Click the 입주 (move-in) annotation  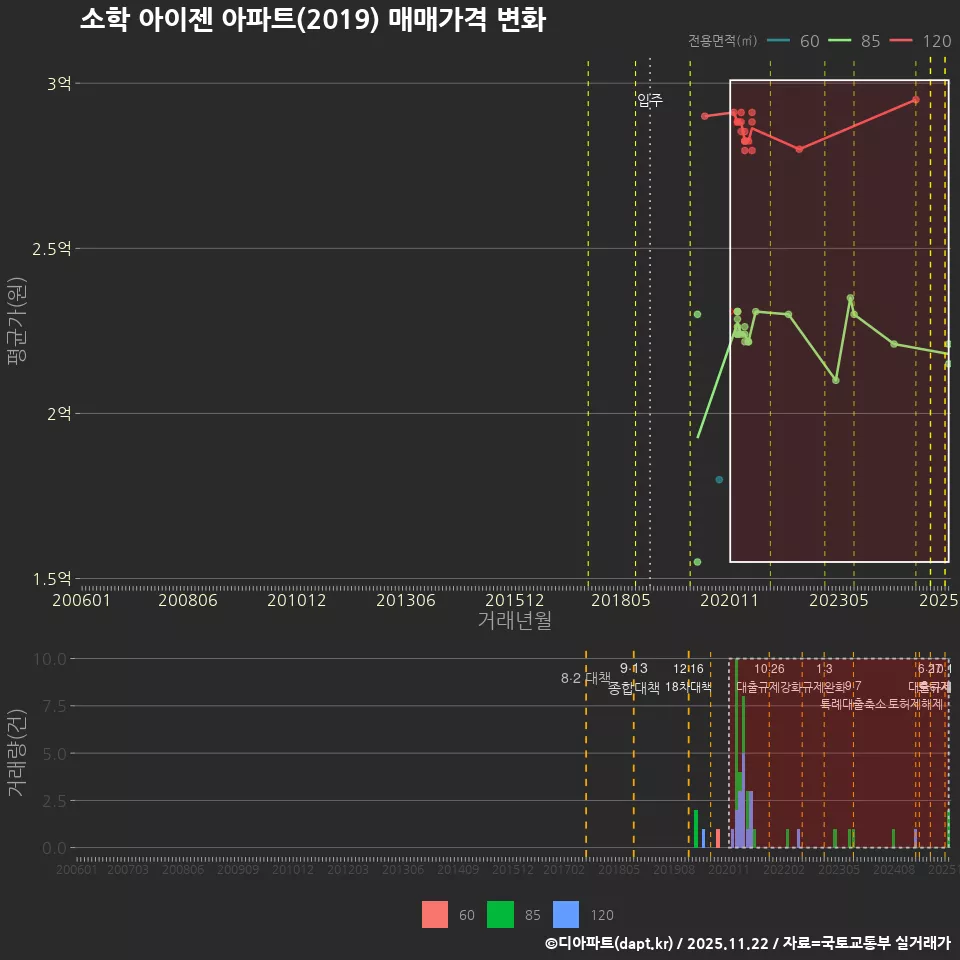pos(650,100)
